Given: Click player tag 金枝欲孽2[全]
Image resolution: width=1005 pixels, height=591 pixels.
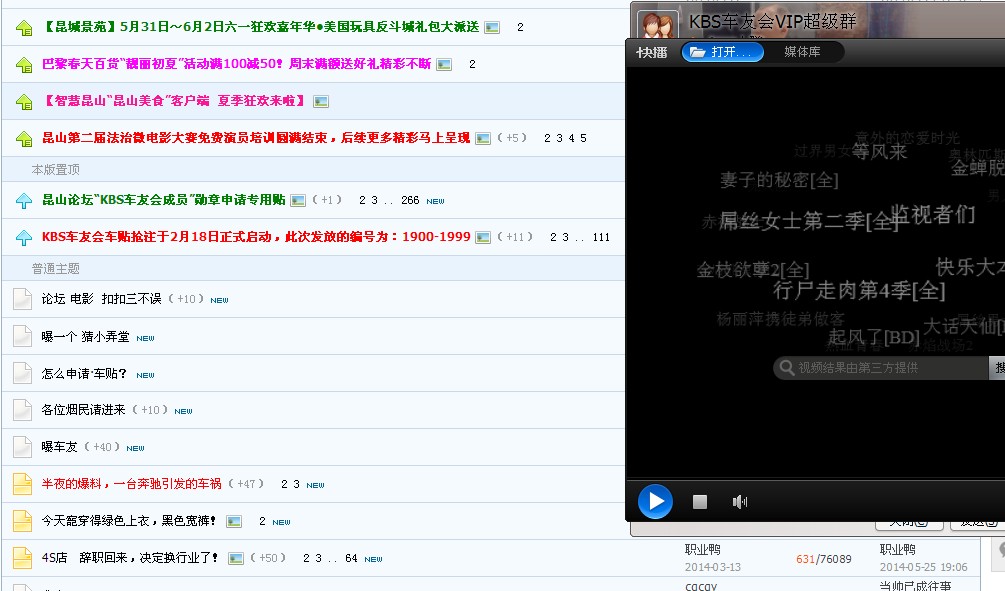Looking at the screenshot, I should click(x=752, y=270).
